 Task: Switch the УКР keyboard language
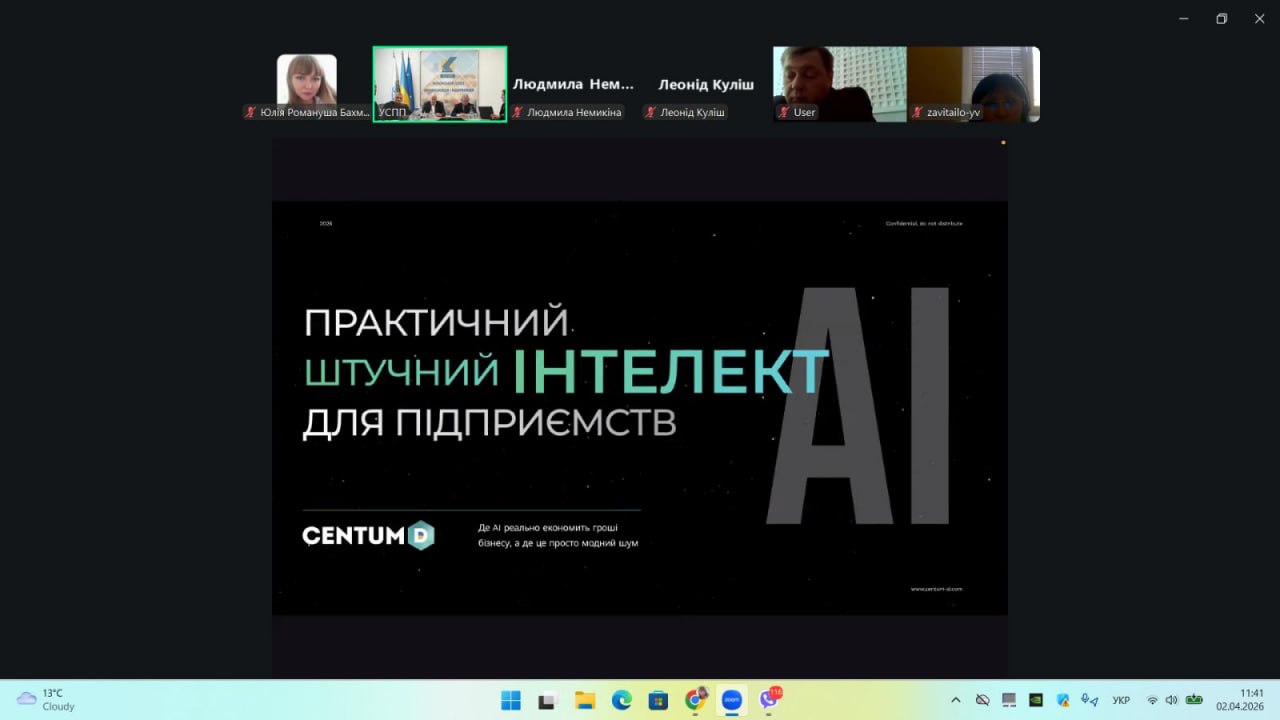(x=1121, y=700)
